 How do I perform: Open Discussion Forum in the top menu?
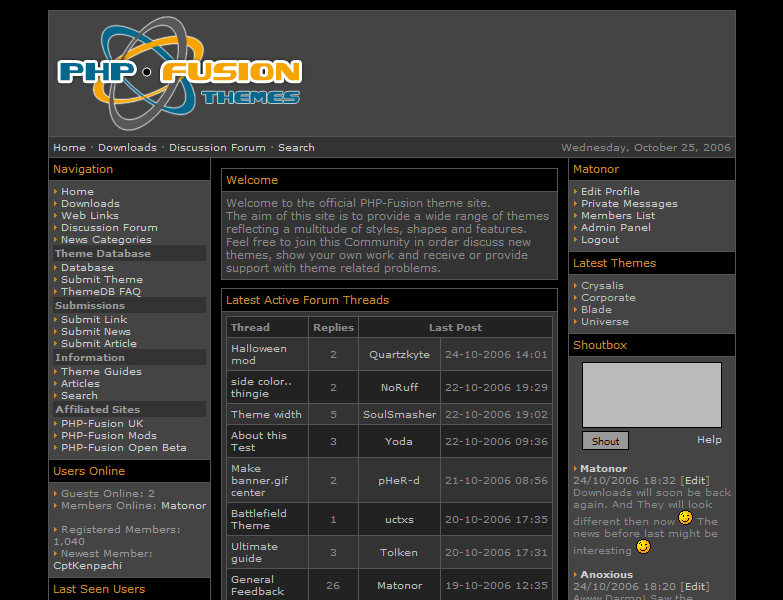pos(217,148)
